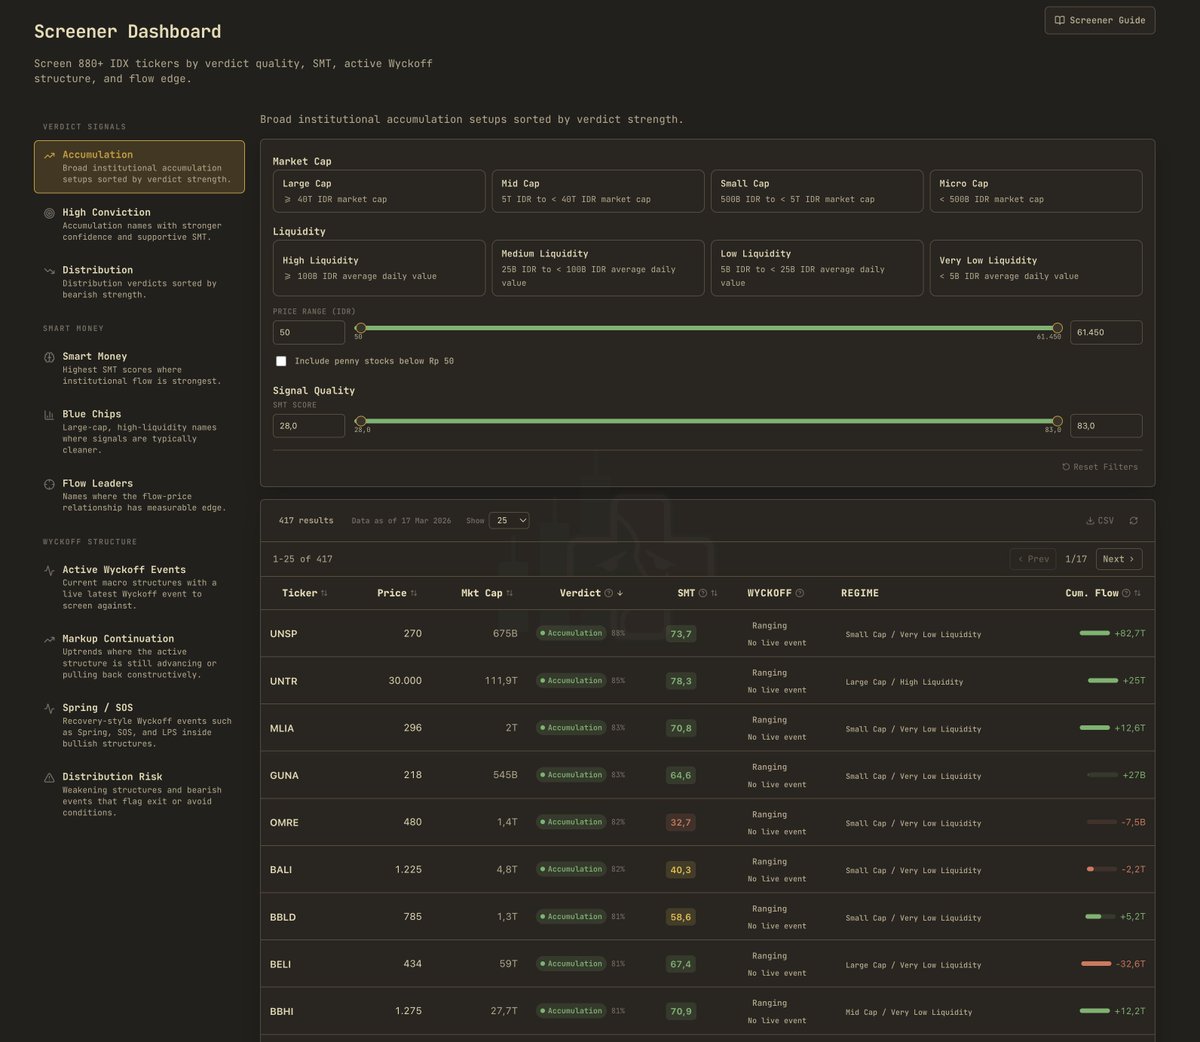Click the GUNA ticker
This screenshot has width=1200, height=1042.
[284, 775]
